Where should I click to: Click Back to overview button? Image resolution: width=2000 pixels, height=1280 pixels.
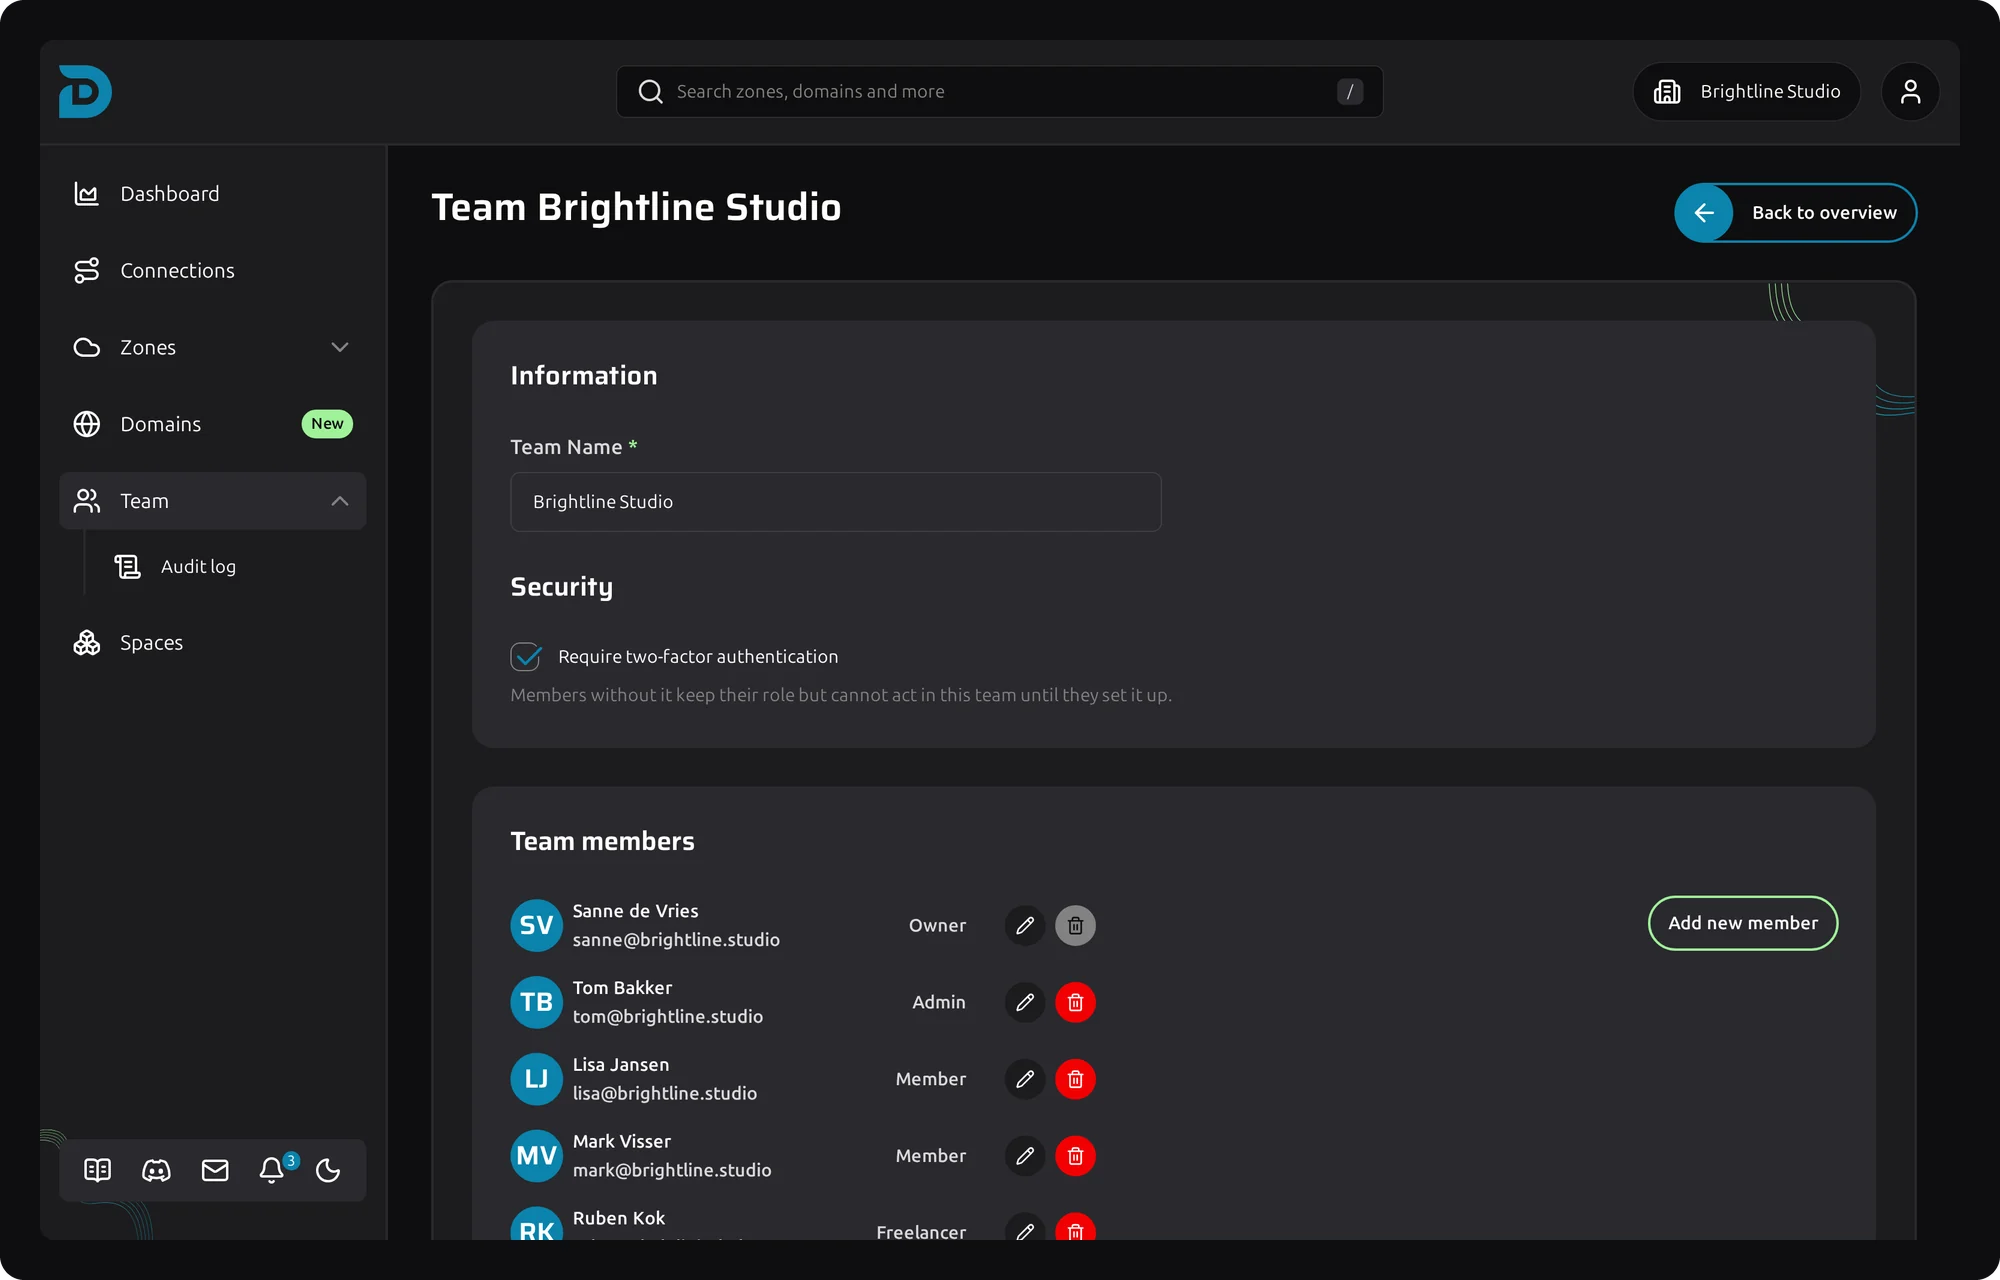pos(1796,213)
